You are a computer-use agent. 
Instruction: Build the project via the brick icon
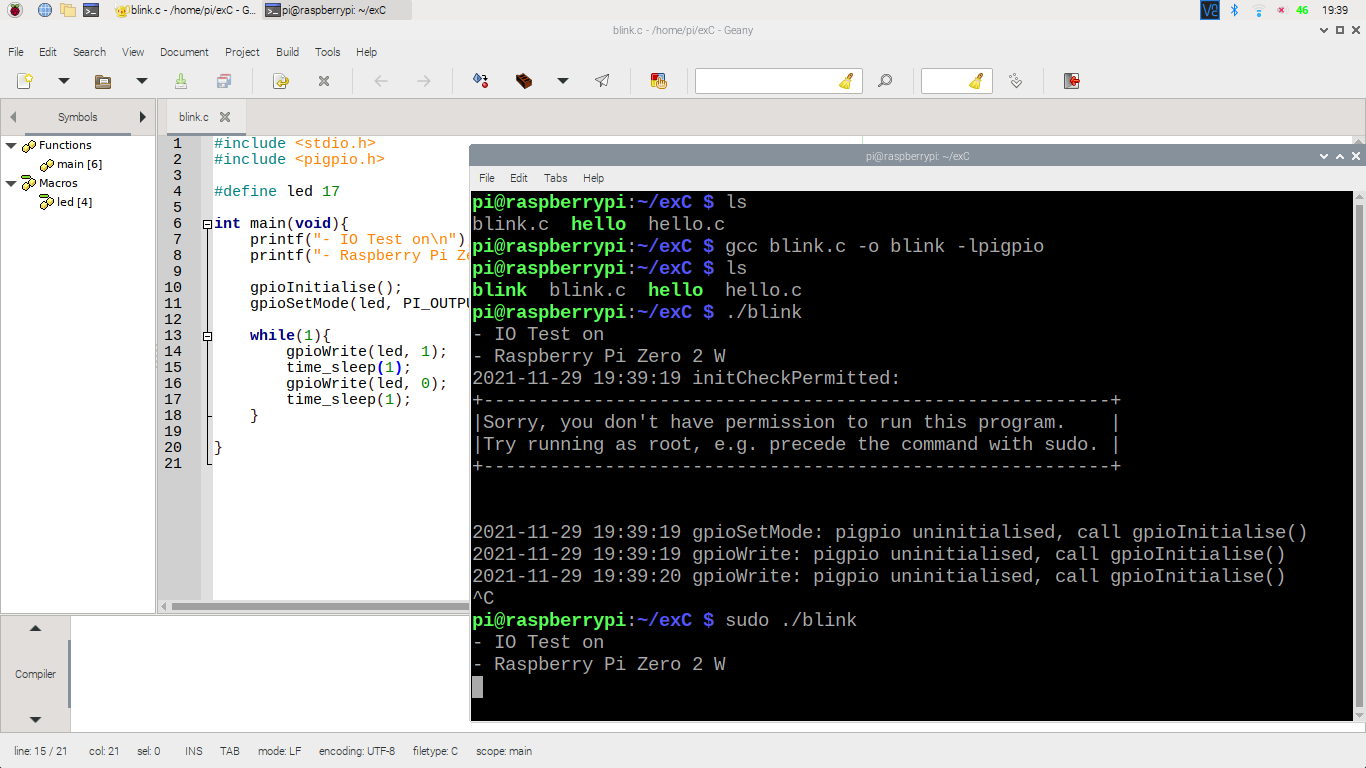point(524,81)
